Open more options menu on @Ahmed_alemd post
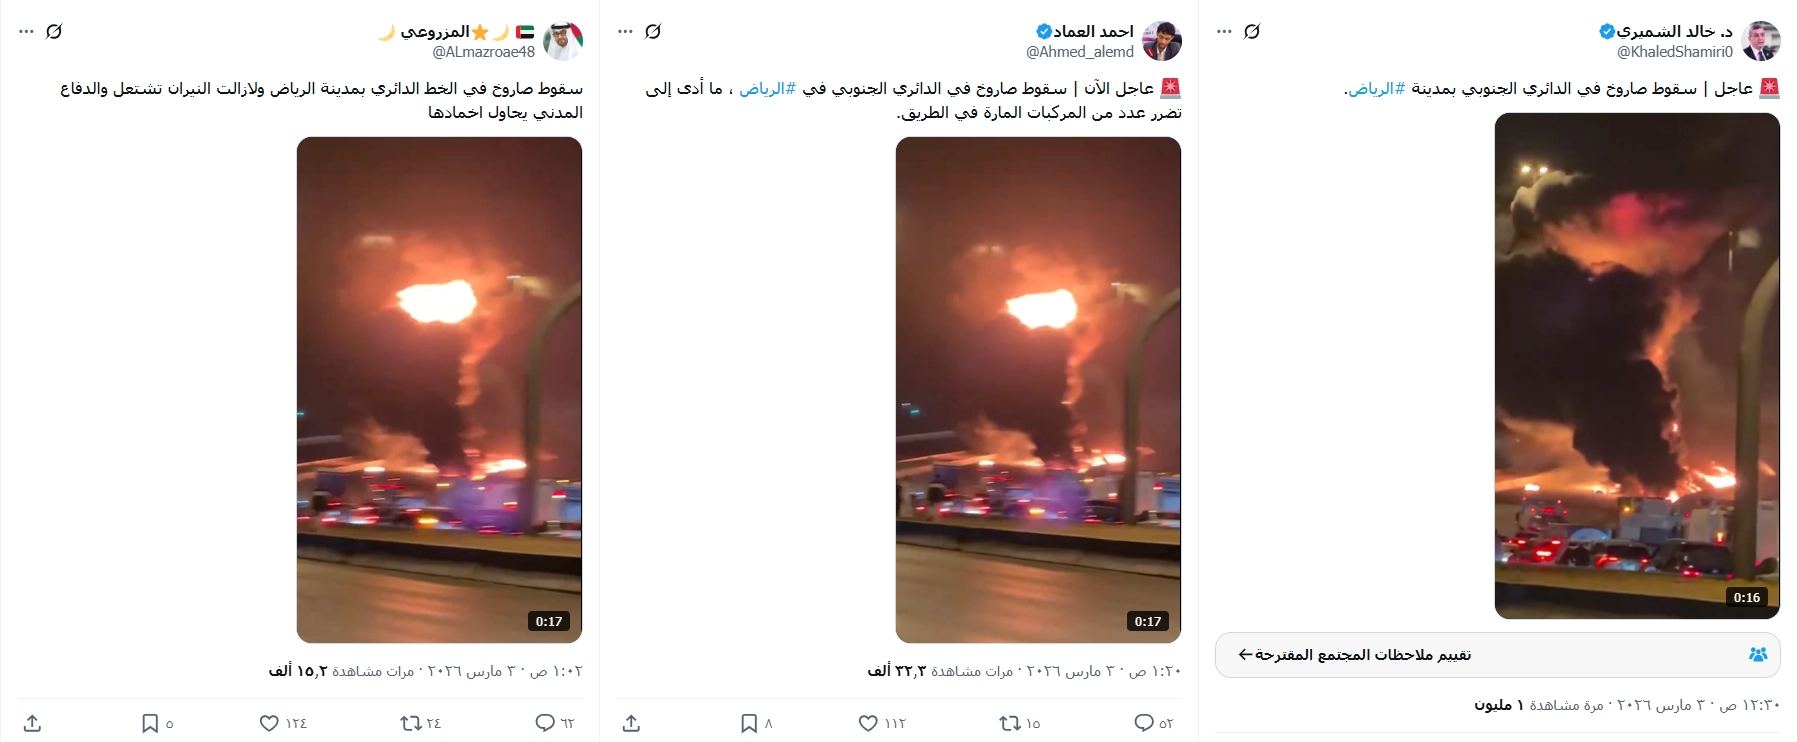 pos(625,31)
